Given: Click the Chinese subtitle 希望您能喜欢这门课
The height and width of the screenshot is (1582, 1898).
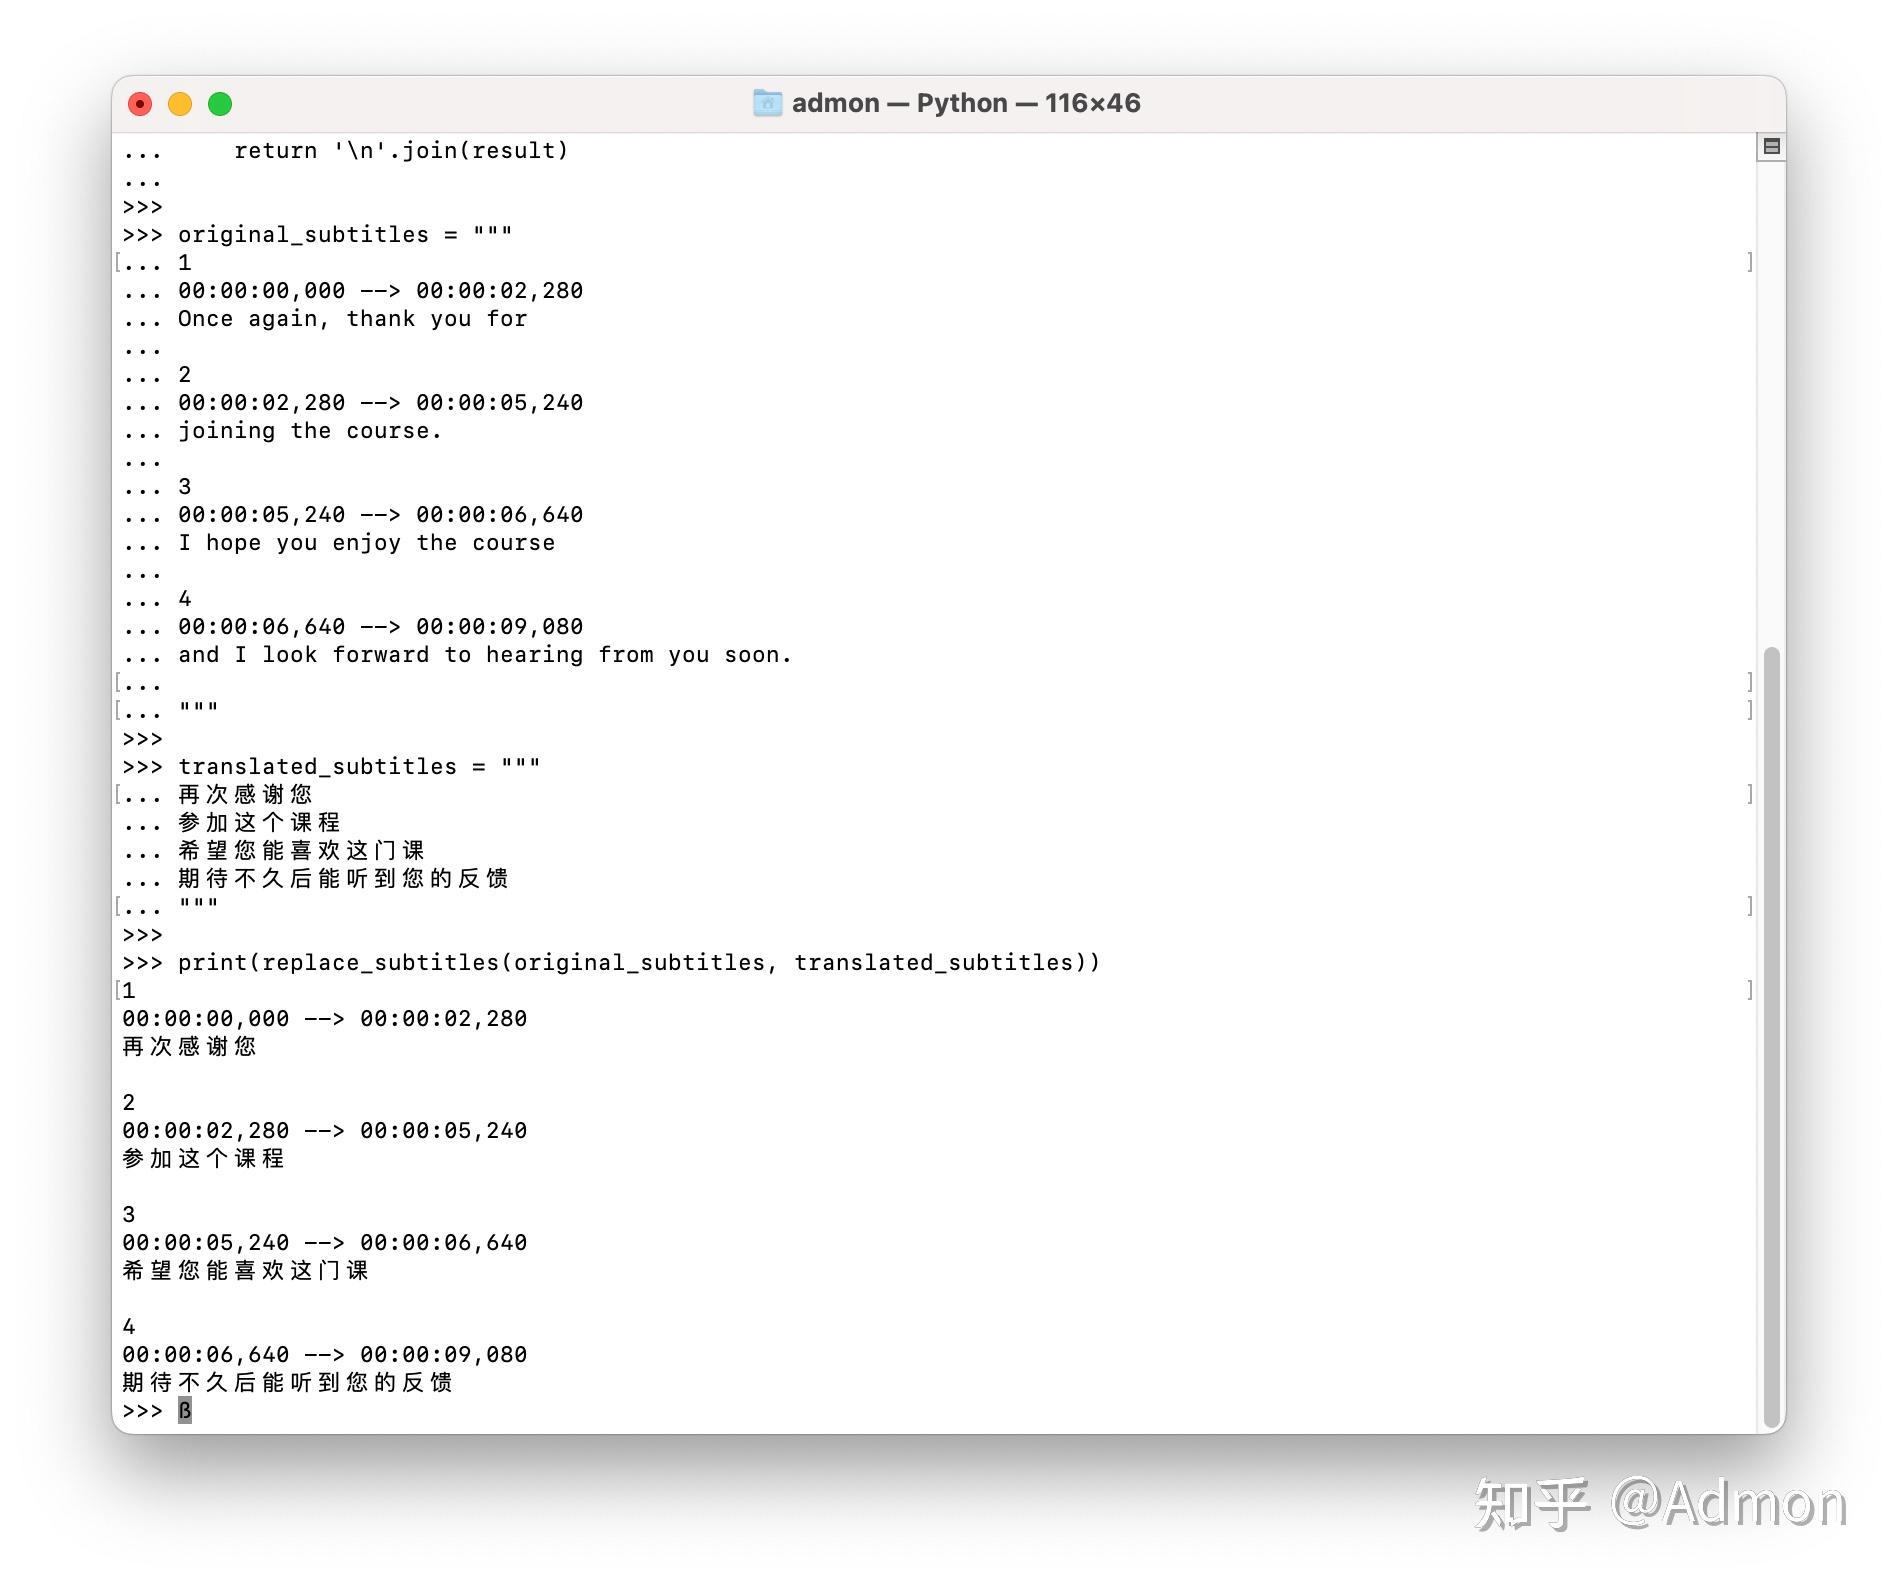Looking at the screenshot, I should click(x=300, y=850).
